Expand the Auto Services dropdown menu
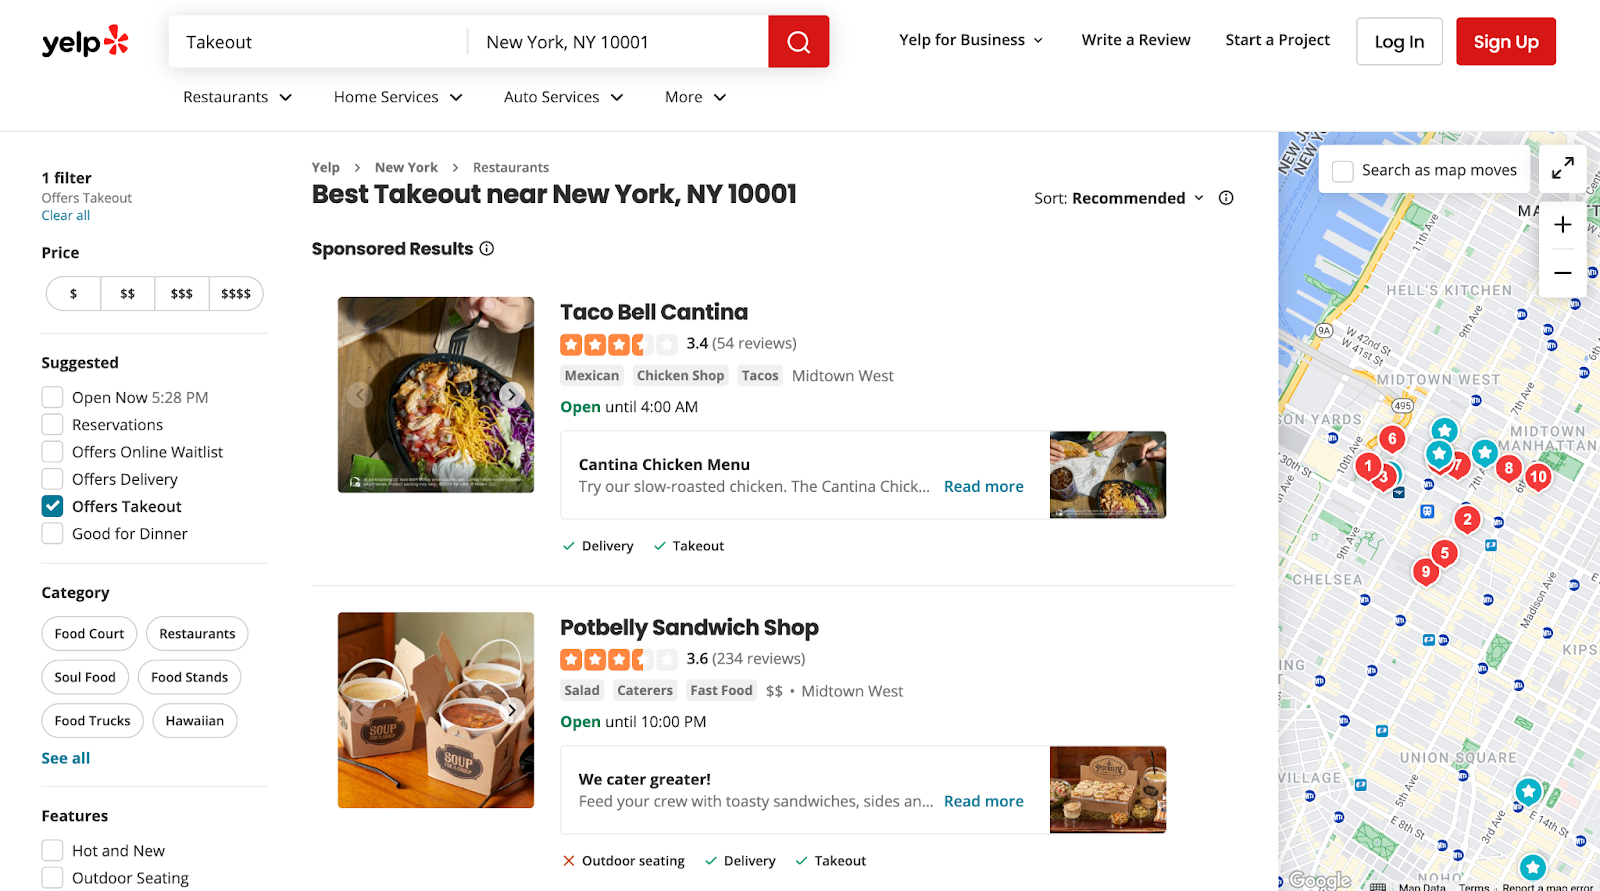 point(564,97)
